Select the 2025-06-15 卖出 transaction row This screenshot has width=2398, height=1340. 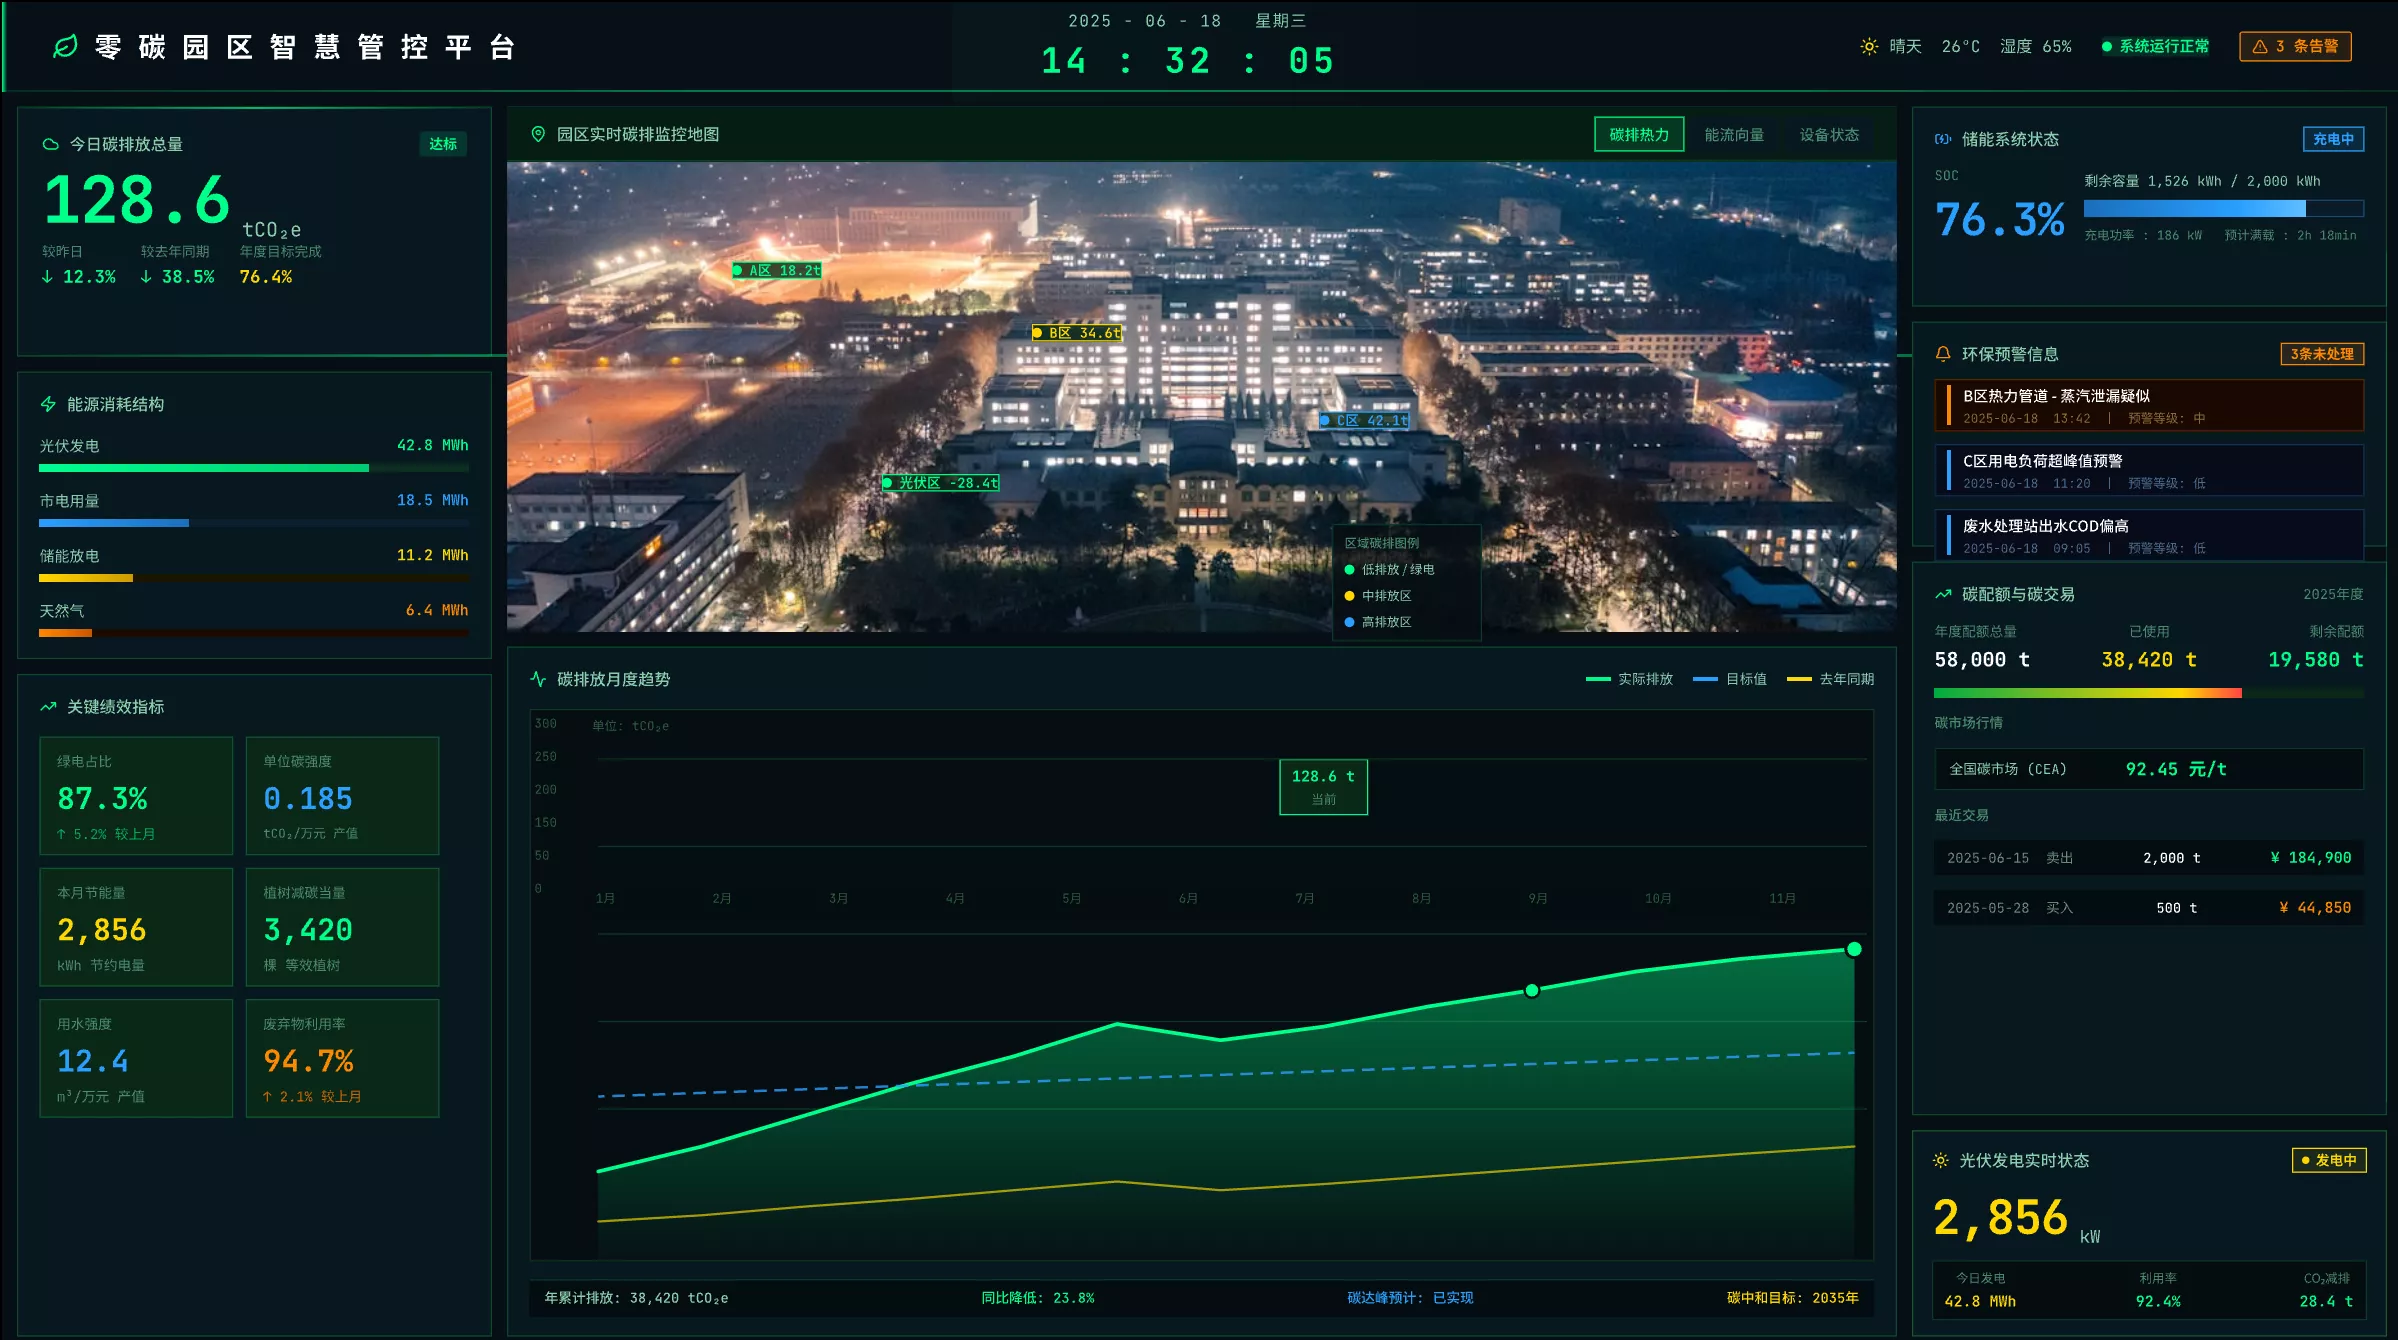pyautogui.click(x=2149, y=858)
